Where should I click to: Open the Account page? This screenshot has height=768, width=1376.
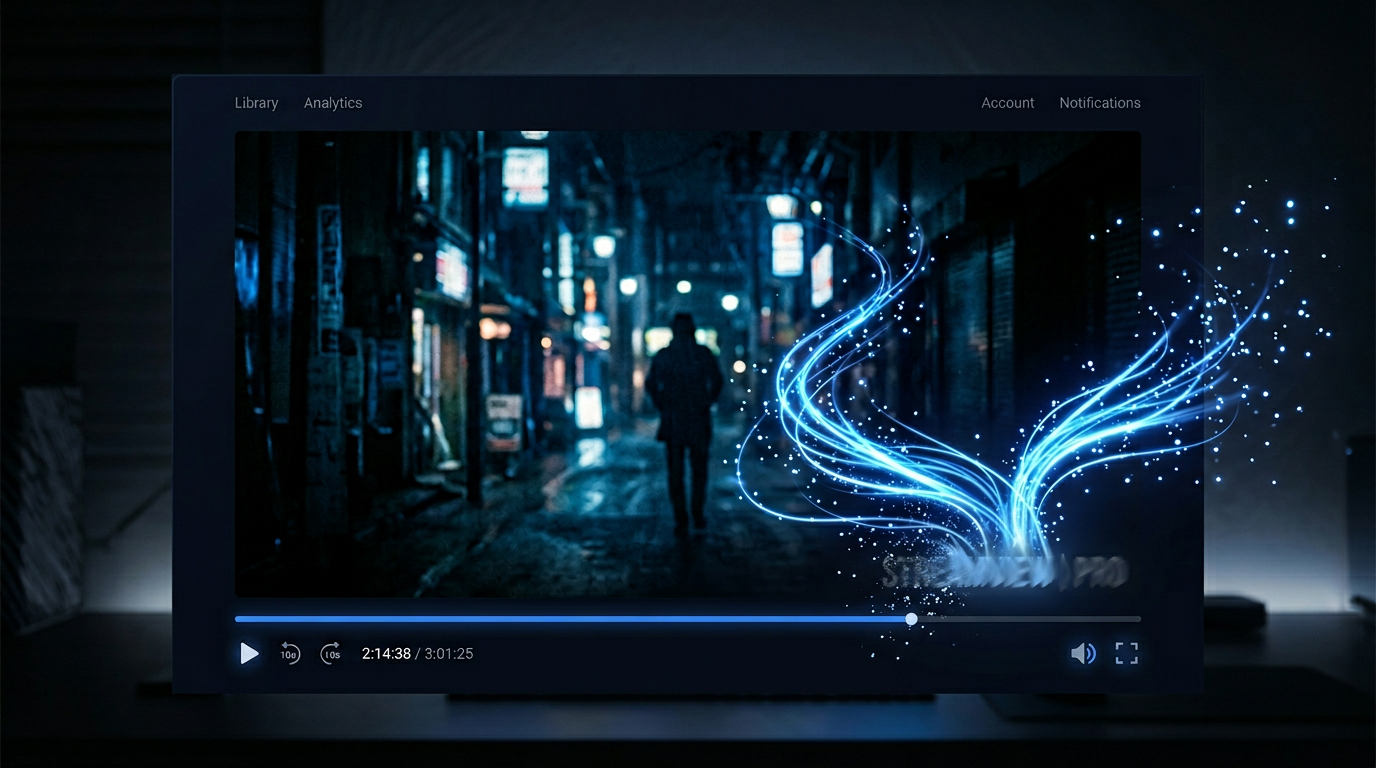(1007, 103)
